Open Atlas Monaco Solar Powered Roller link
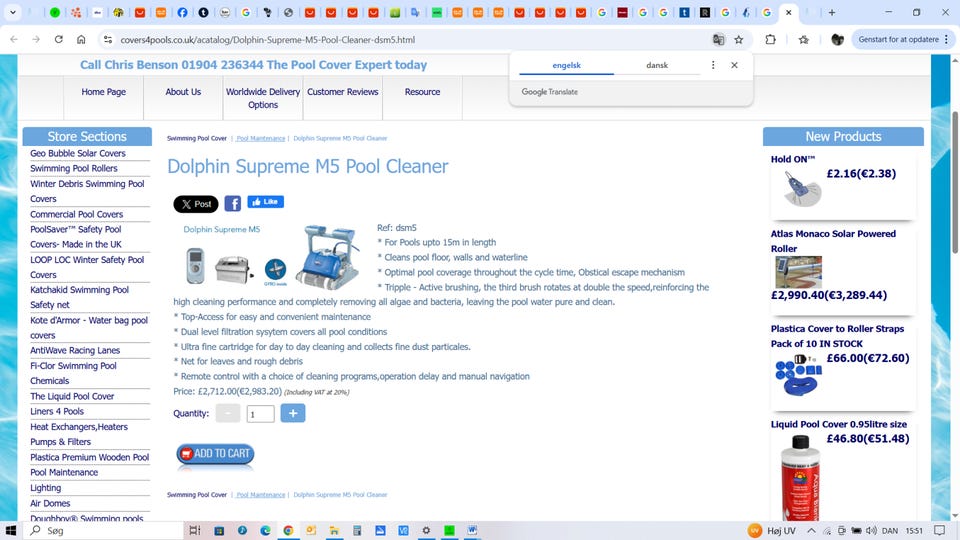Viewport: 960px width, 540px height. [x=833, y=241]
